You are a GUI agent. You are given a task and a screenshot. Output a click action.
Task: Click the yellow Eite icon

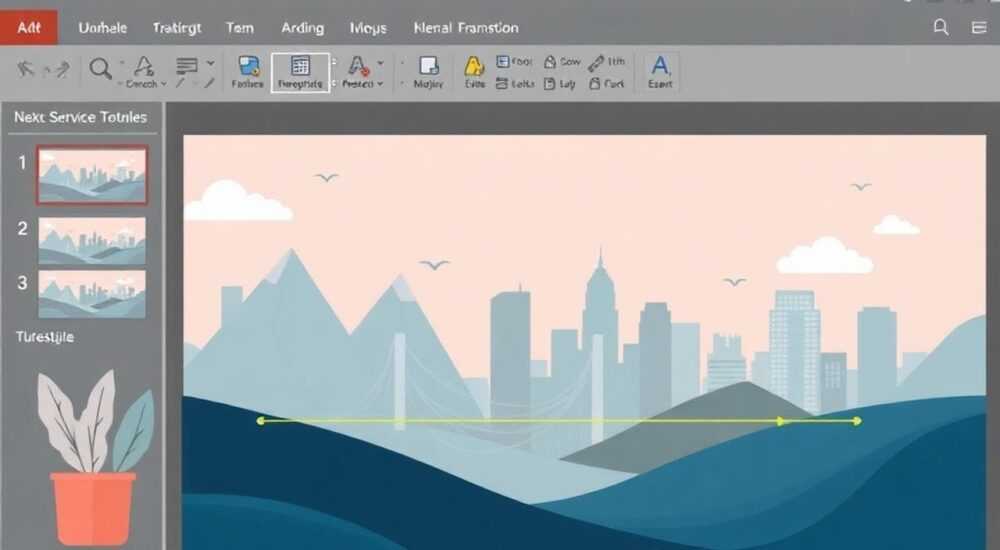(x=474, y=66)
